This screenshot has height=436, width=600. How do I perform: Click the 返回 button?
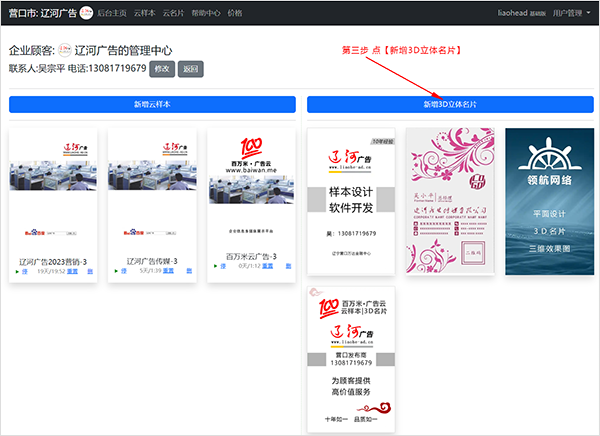[191, 69]
